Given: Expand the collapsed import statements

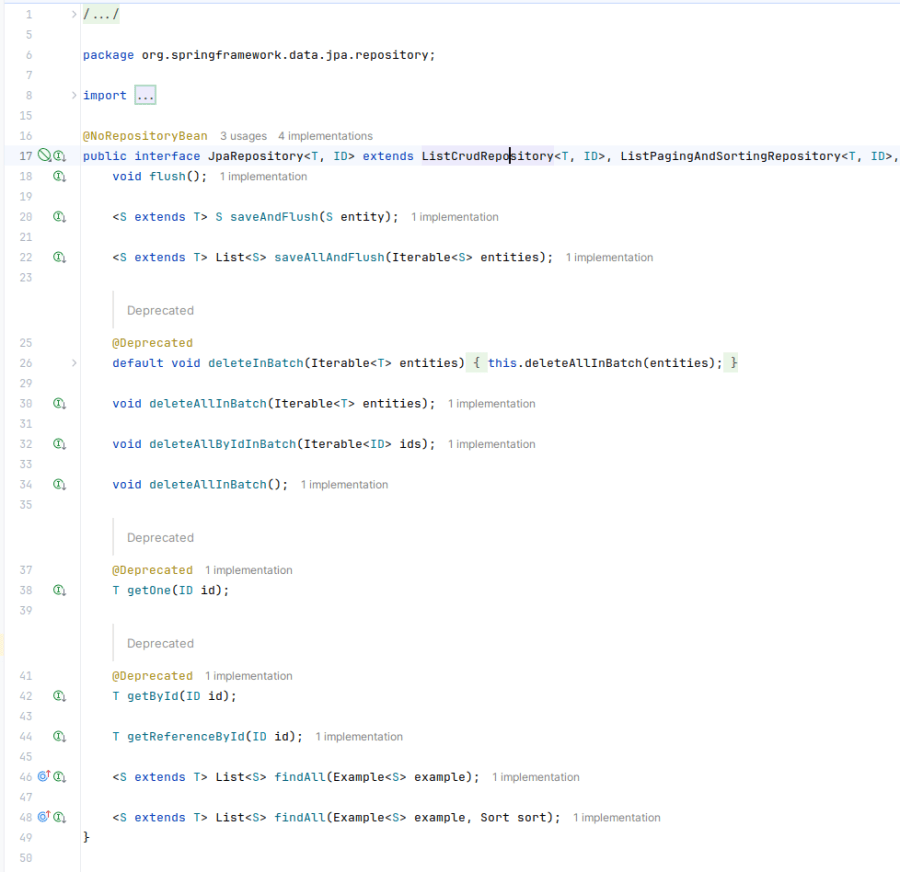Looking at the screenshot, I should [x=143, y=94].
